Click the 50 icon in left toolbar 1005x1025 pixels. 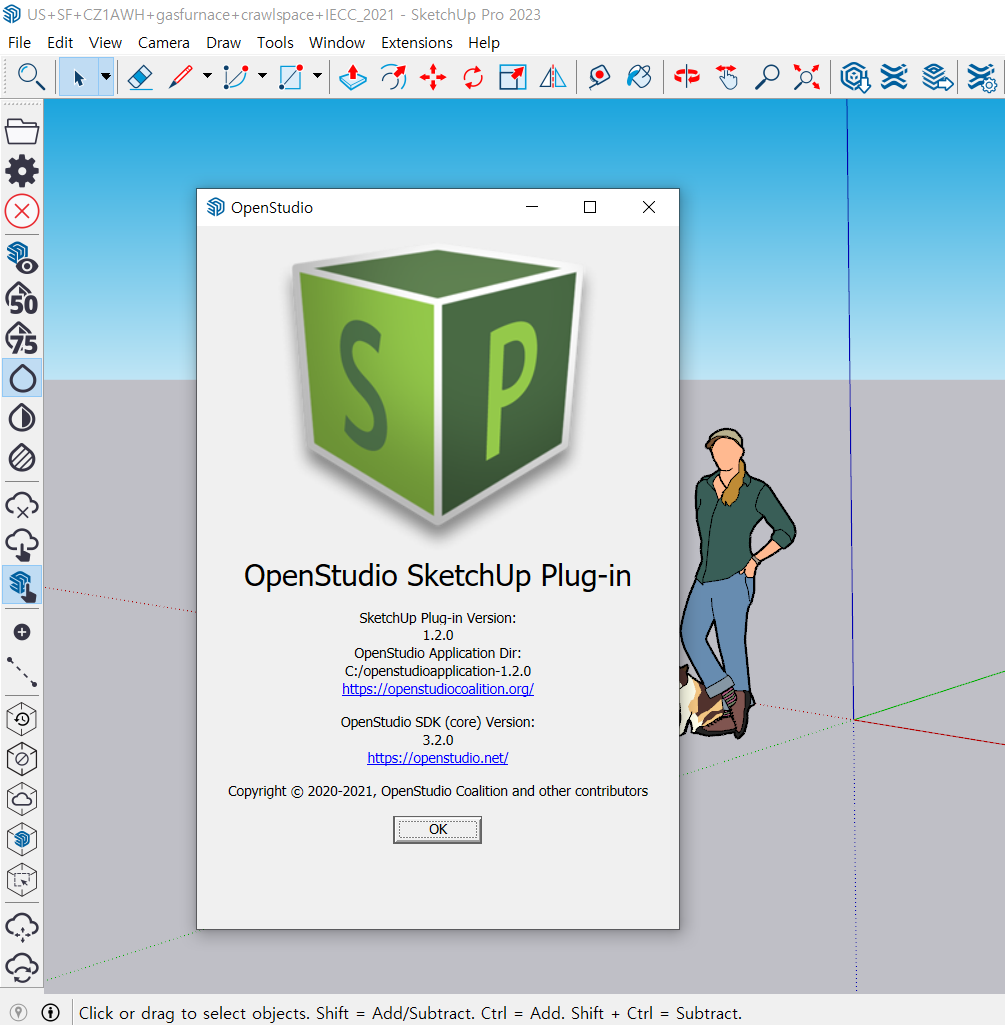[x=22, y=299]
